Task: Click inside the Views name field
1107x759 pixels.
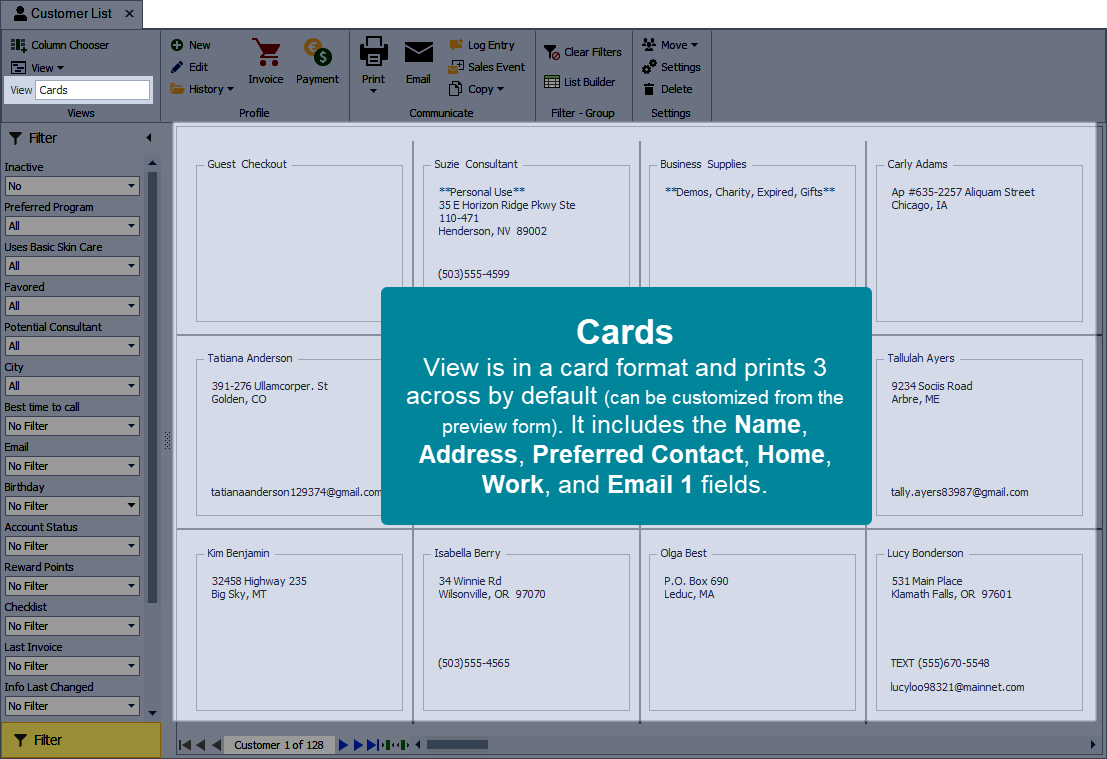Action: (92, 89)
